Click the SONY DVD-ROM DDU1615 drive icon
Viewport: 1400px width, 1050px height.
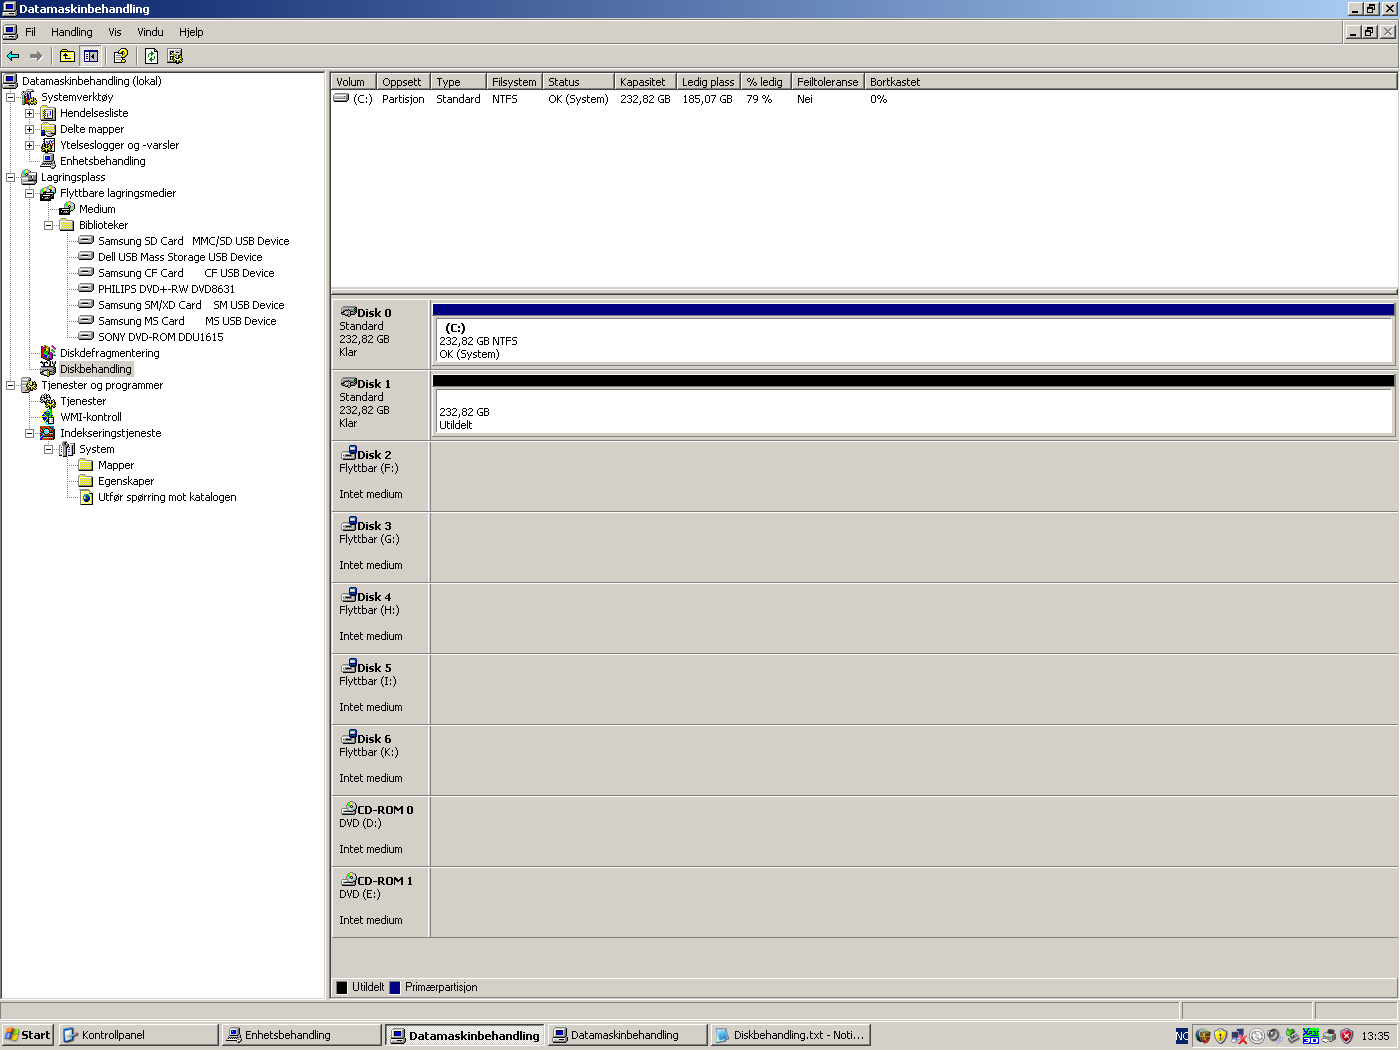coord(86,337)
